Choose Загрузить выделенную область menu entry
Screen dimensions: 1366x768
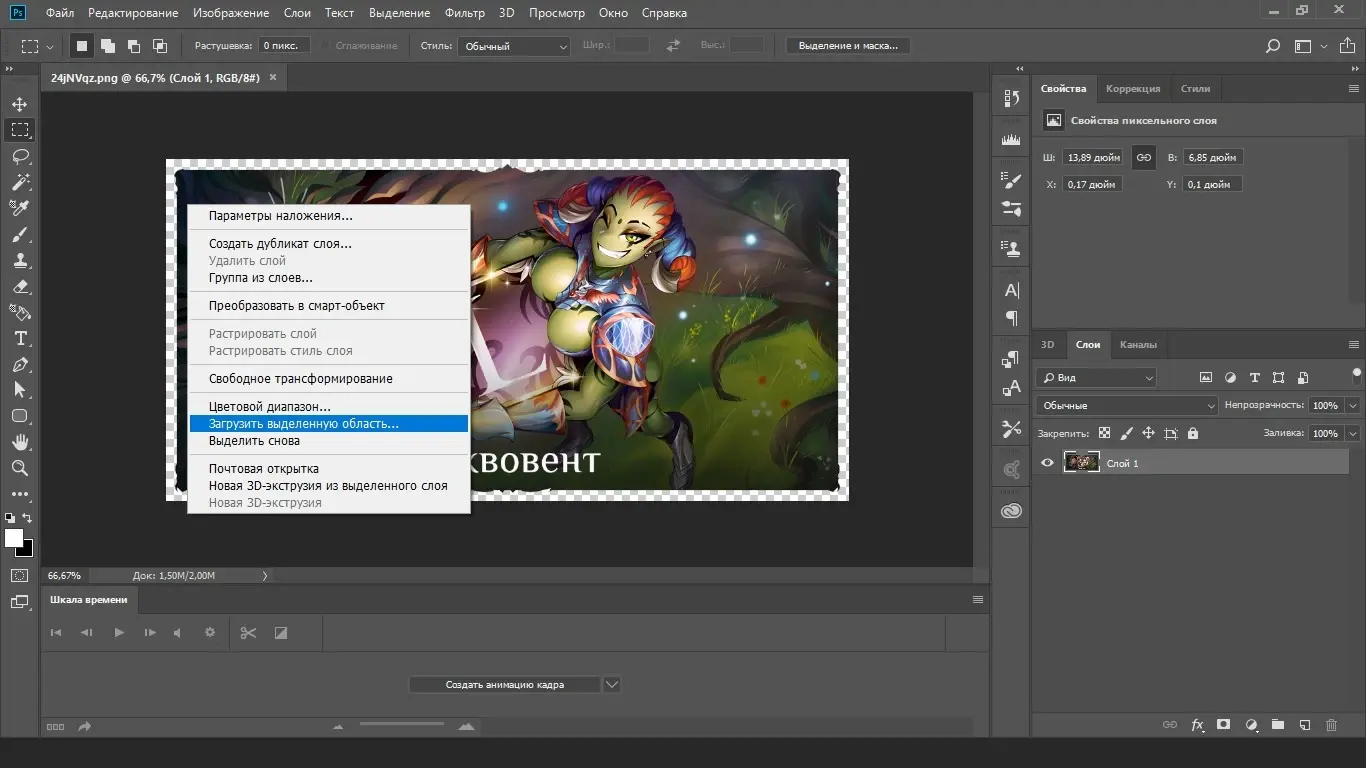click(329, 424)
